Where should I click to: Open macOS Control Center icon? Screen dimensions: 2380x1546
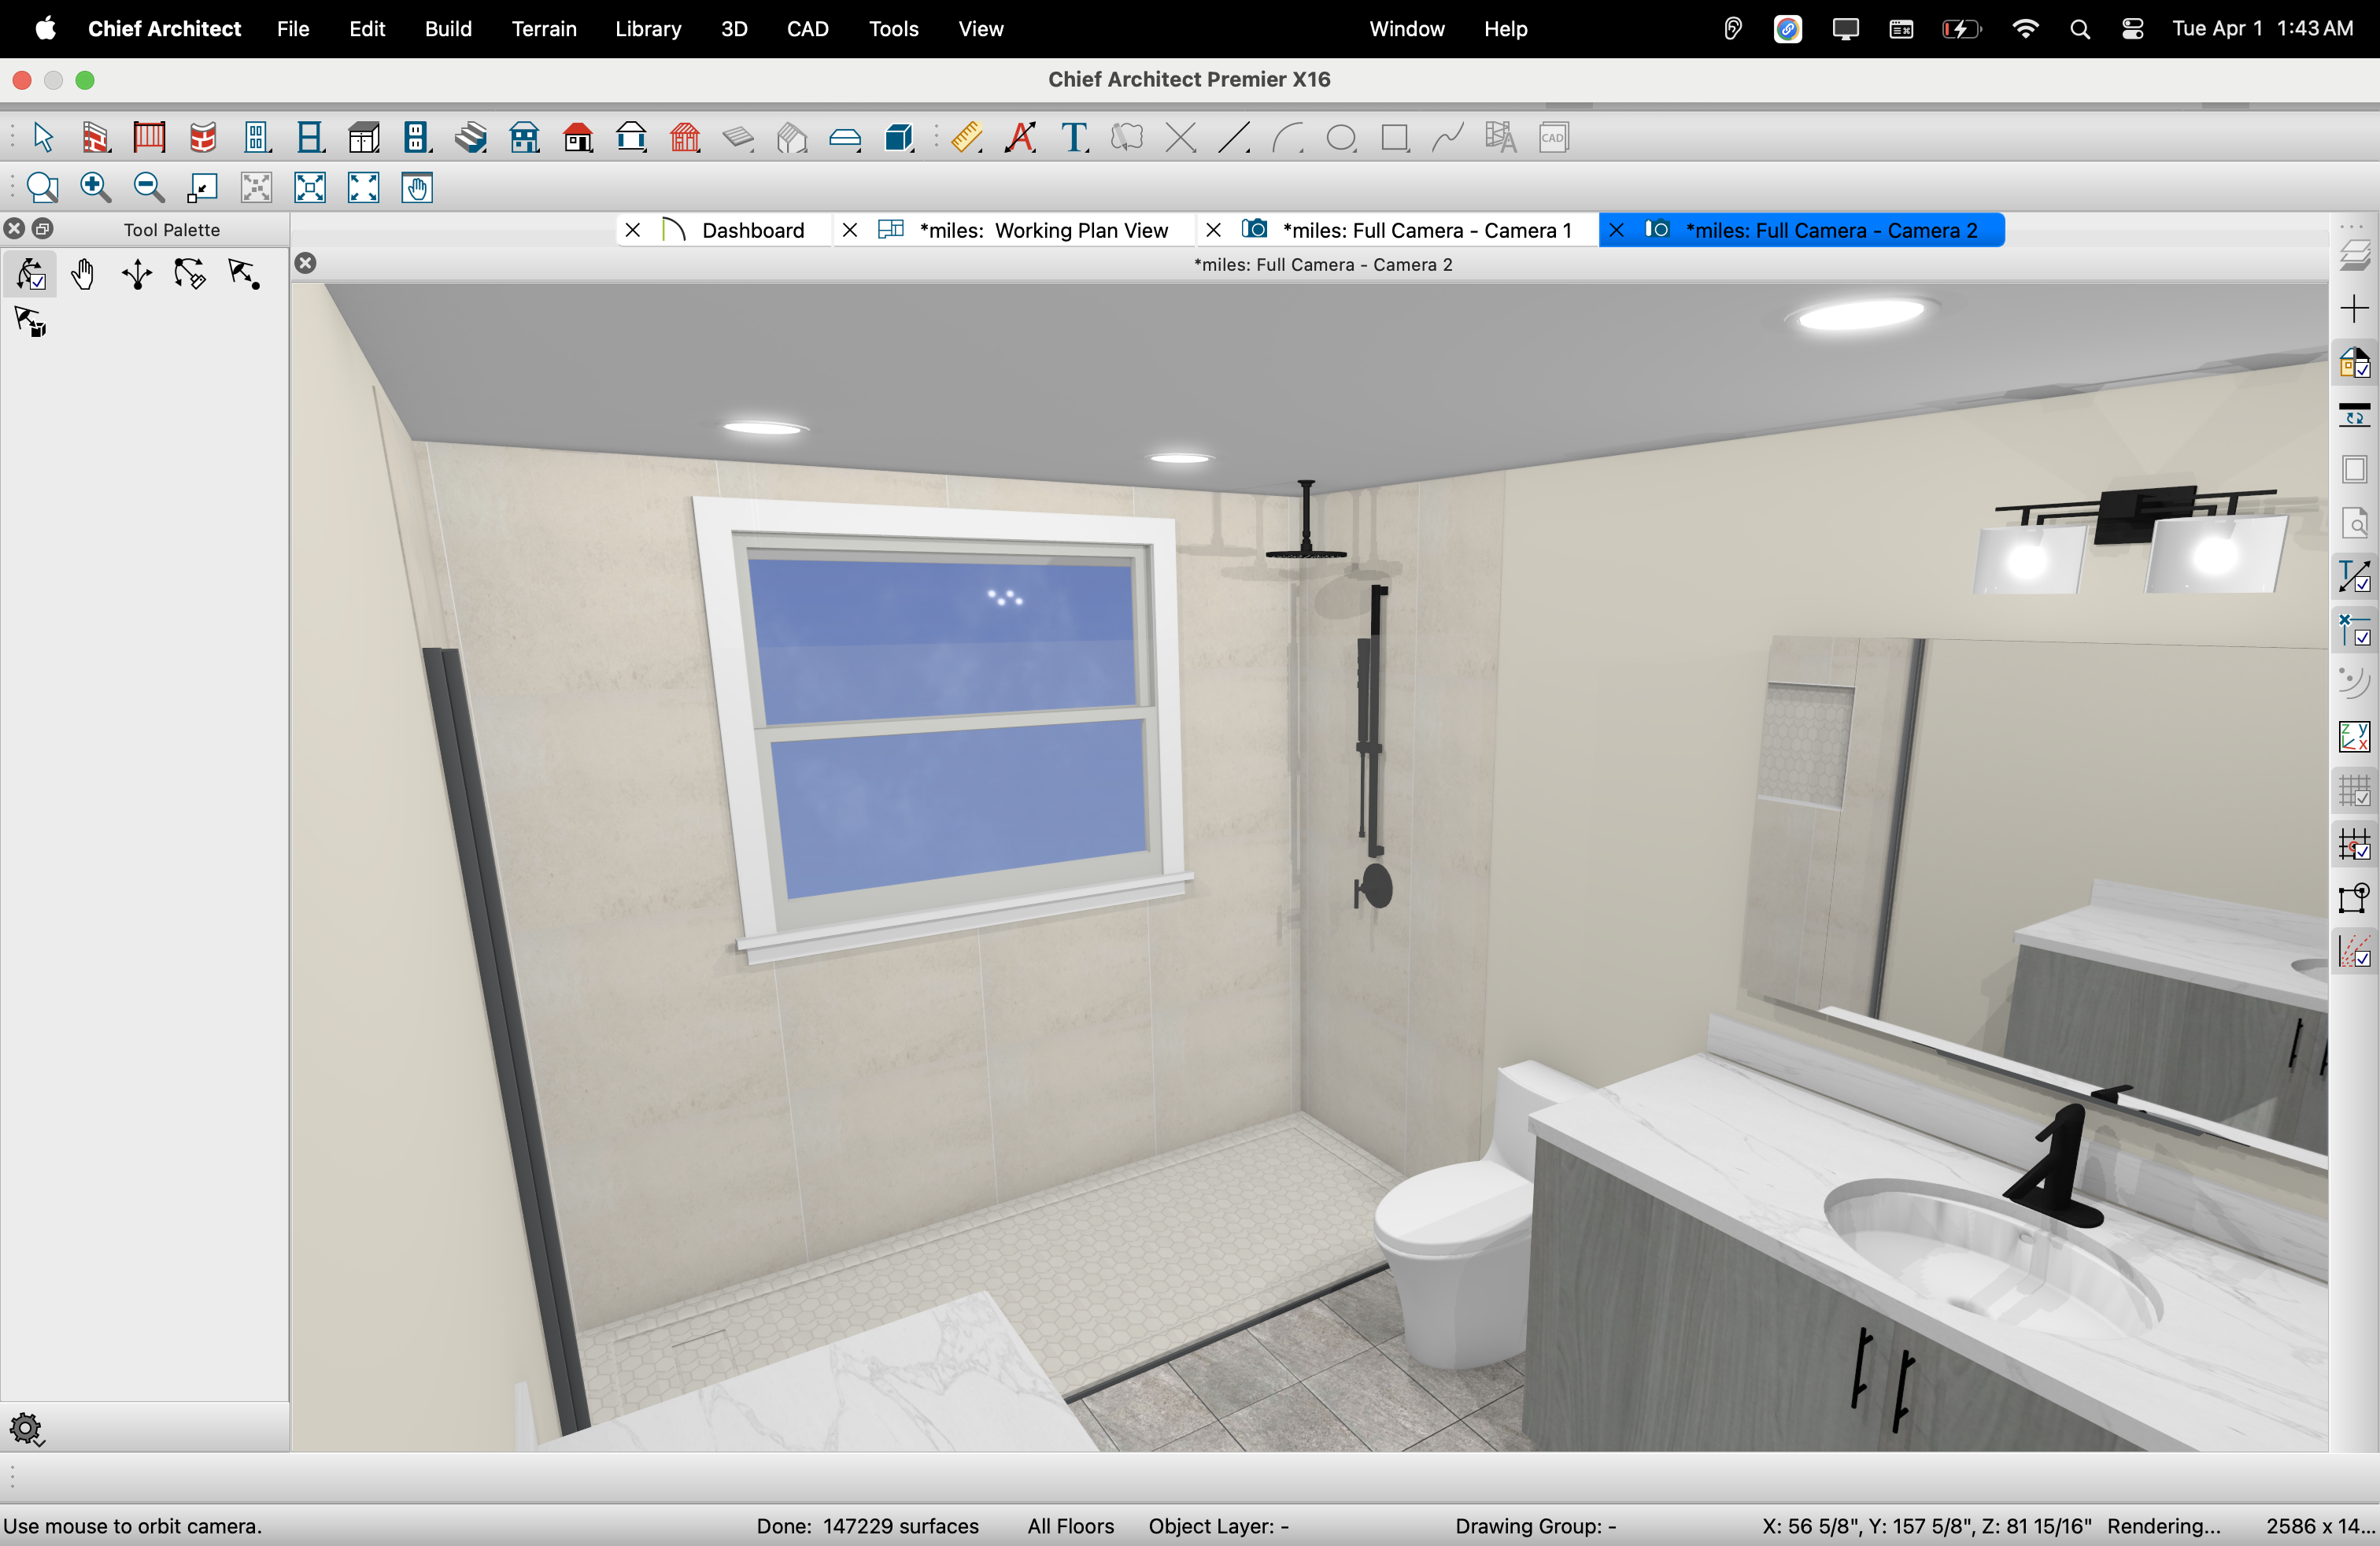(x=2132, y=29)
